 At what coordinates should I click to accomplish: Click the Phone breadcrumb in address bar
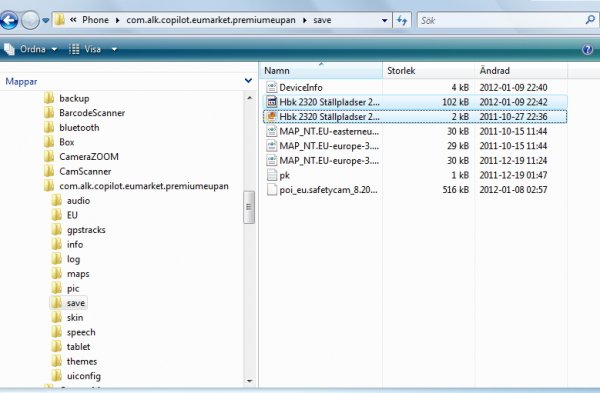[x=95, y=20]
